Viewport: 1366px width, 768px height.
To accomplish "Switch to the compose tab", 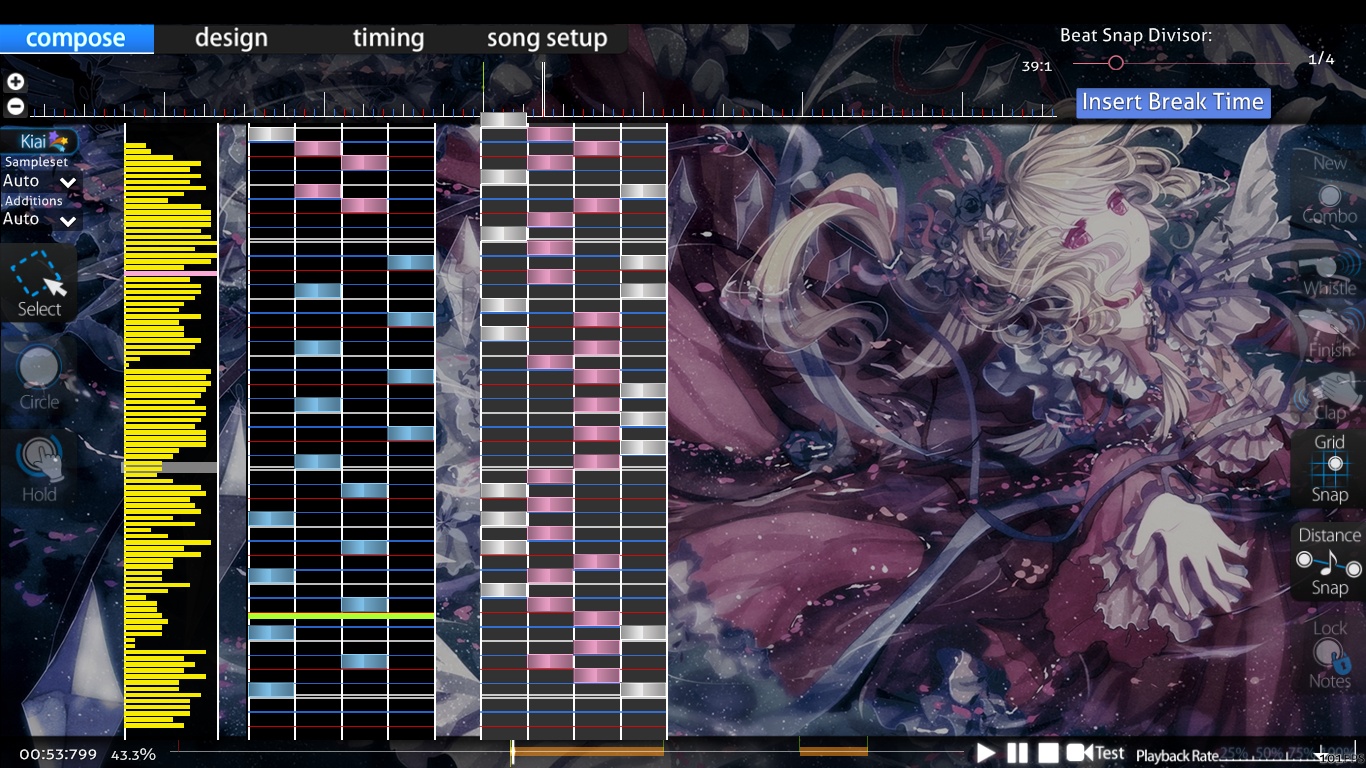I will click(x=76, y=38).
